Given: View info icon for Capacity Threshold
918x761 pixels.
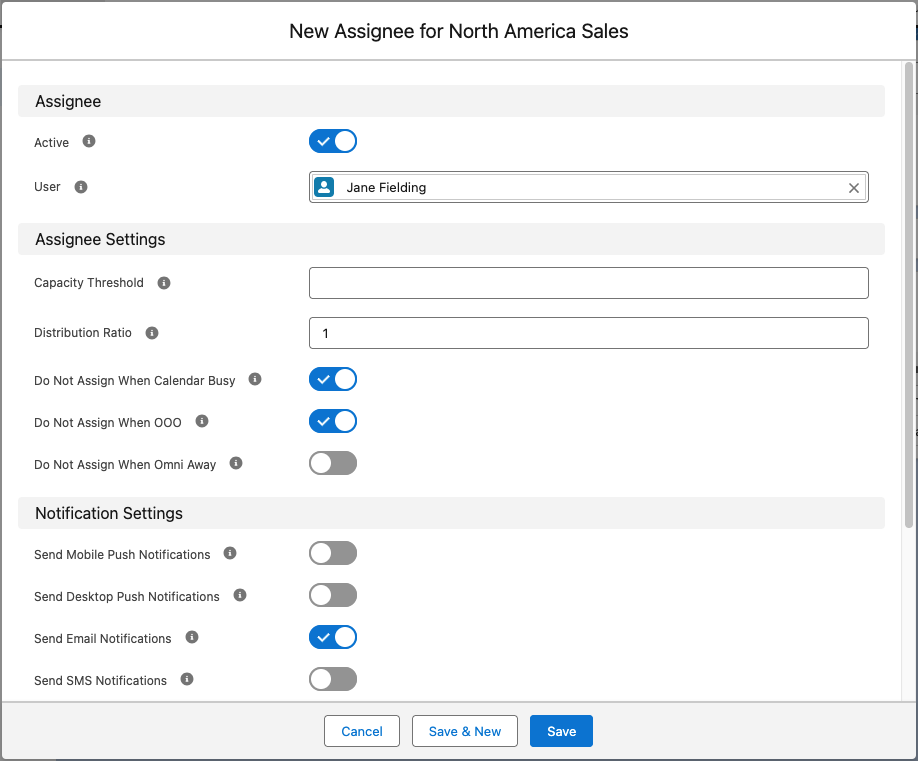Looking at the screenshot, I should [x=164, y=283].
